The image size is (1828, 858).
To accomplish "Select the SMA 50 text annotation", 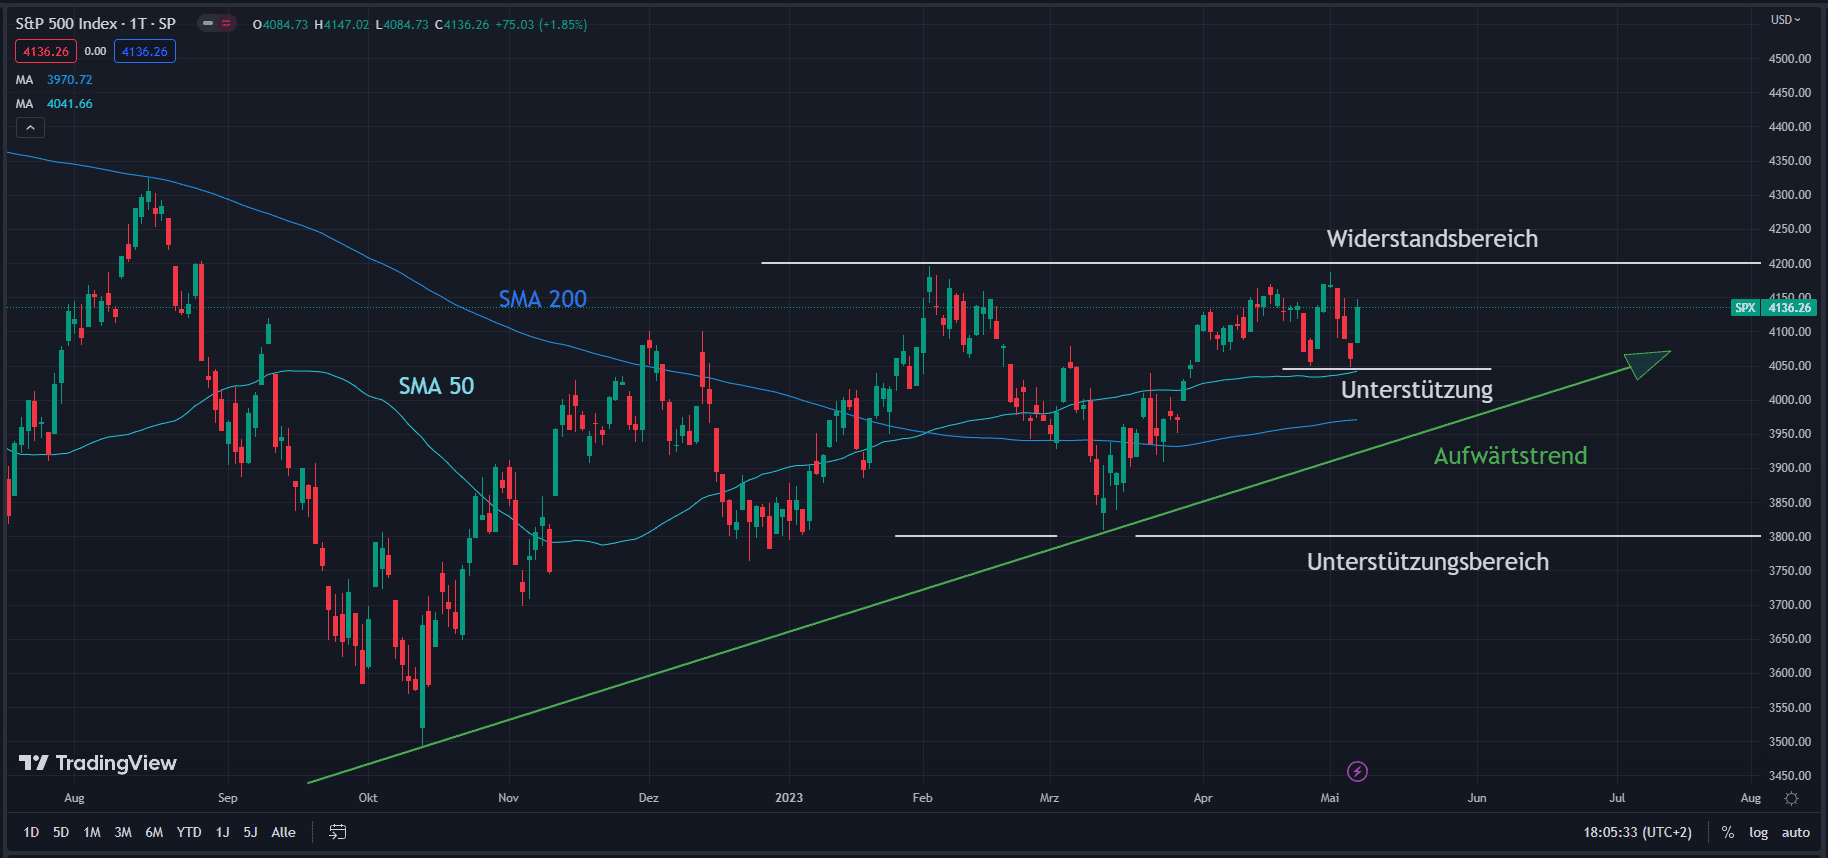I will 436,385.
